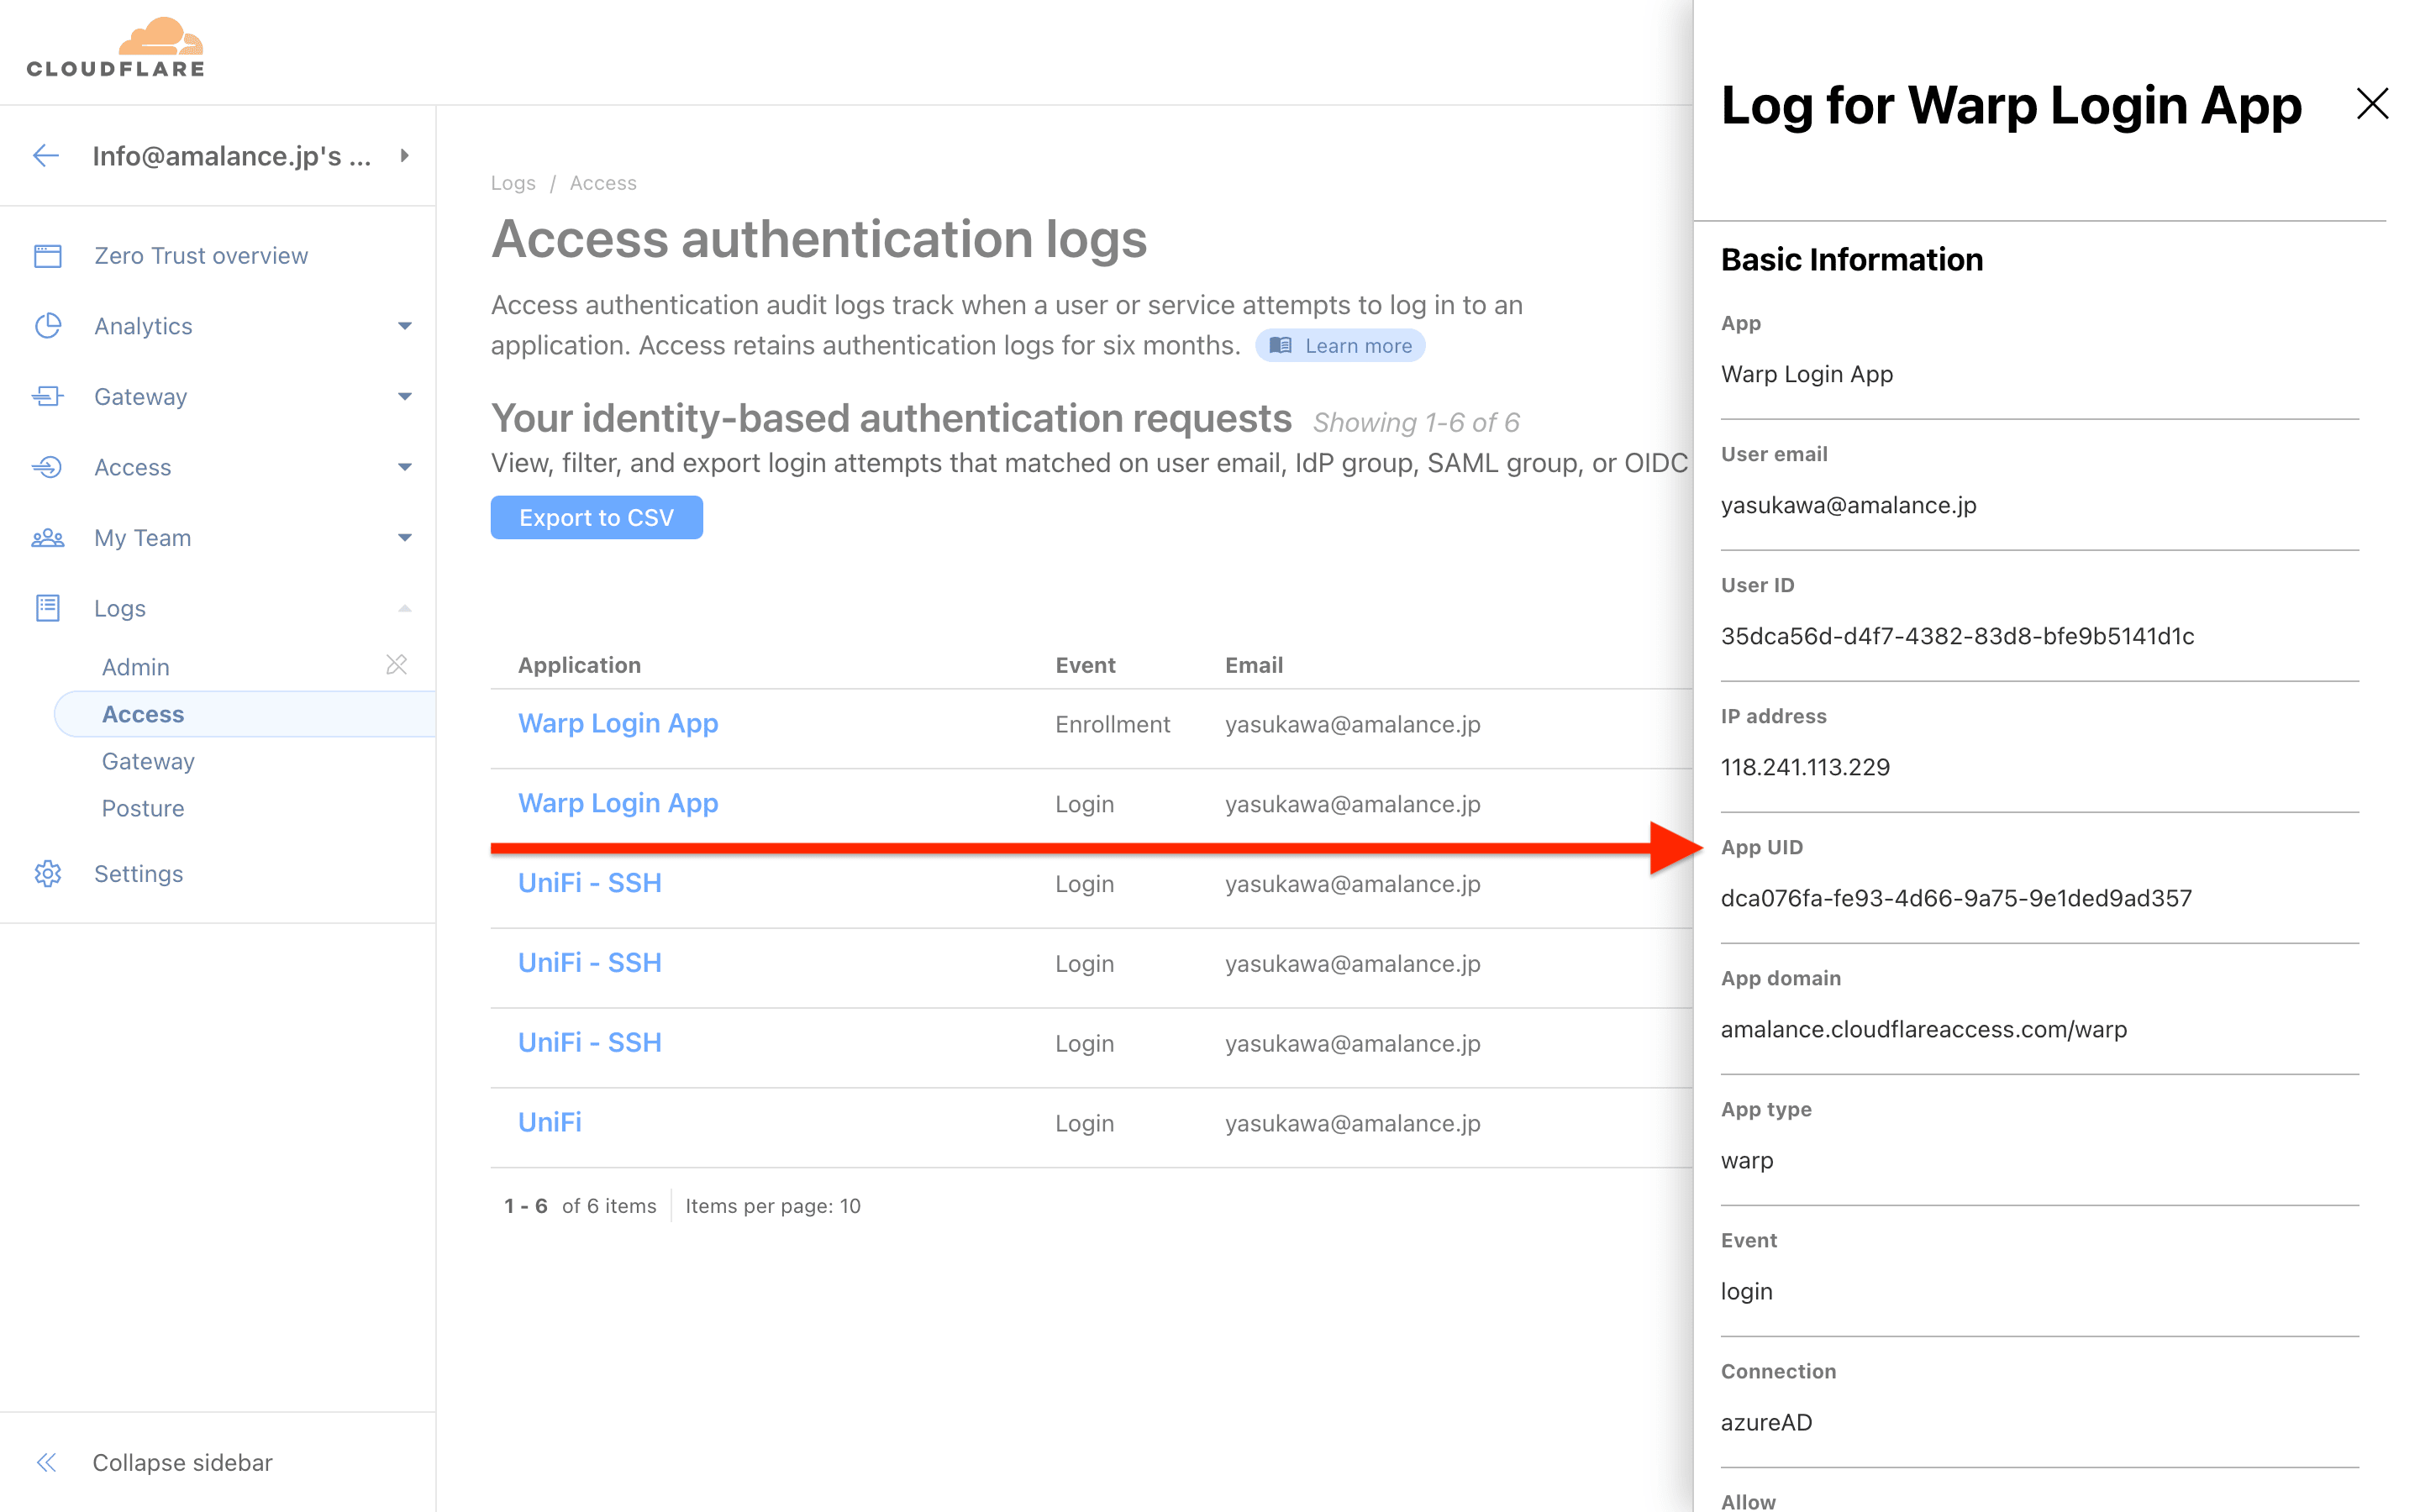Image resolution: width=2420 pixels, height=1512 pixels.
Task: Click the Application column header
Action: pyautogui.click(x=579, y=665)
